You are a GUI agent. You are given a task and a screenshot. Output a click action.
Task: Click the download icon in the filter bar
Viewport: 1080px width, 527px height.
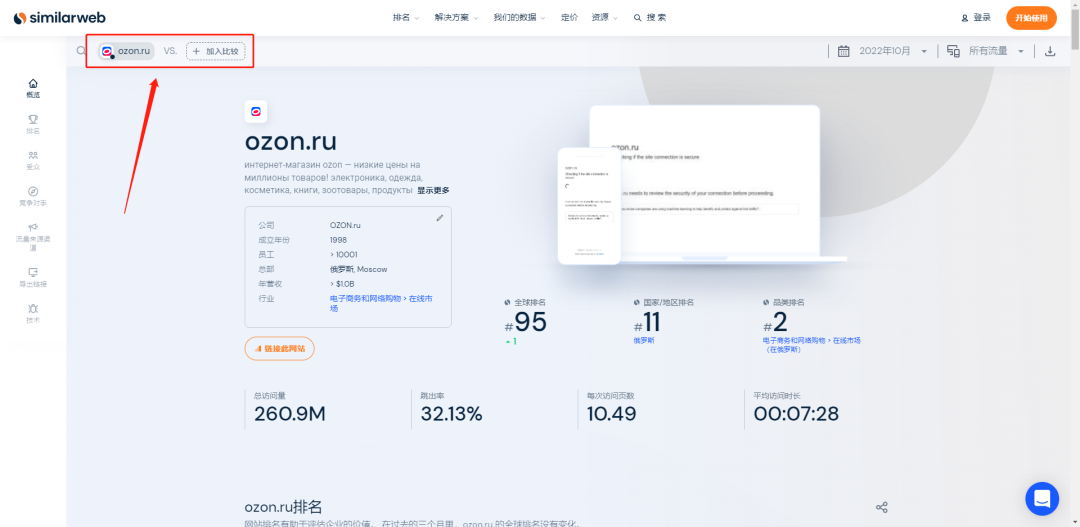click(1050, 51)
